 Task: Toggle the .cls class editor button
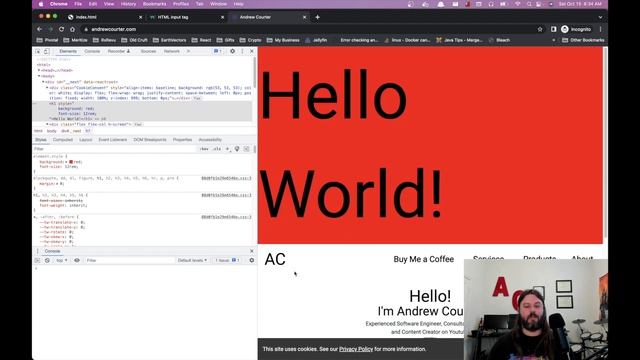[217, 149]
